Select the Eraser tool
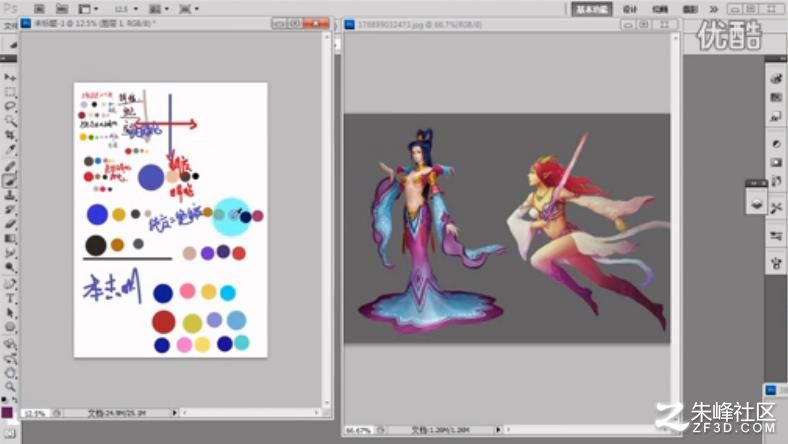This screenshot has height=444, width=788. pyautogui.click(x=10, y=224)
